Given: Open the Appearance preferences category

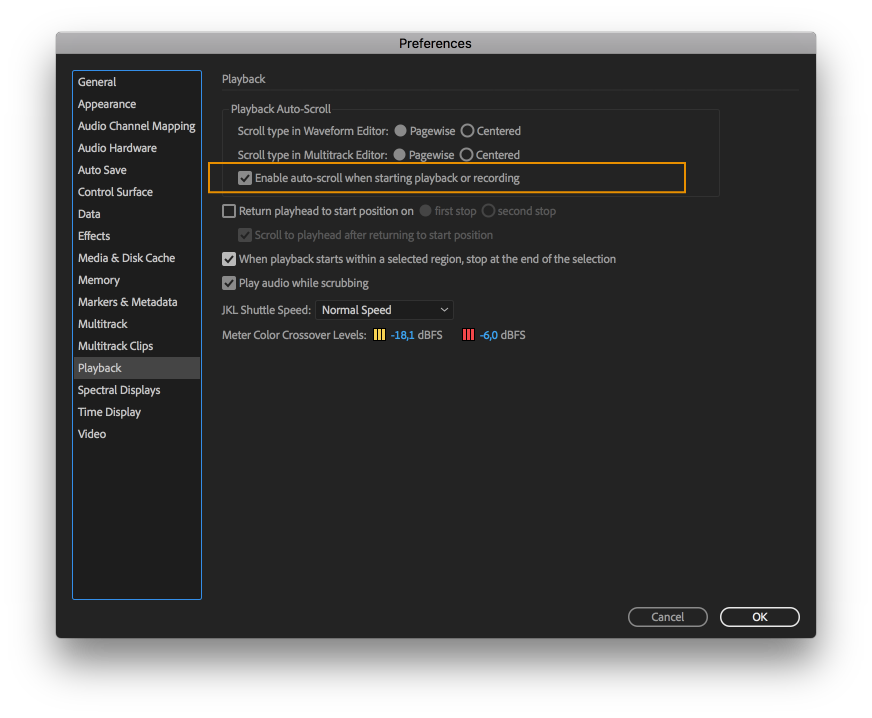Looking at the screenshot, I should tap(106, 104).
